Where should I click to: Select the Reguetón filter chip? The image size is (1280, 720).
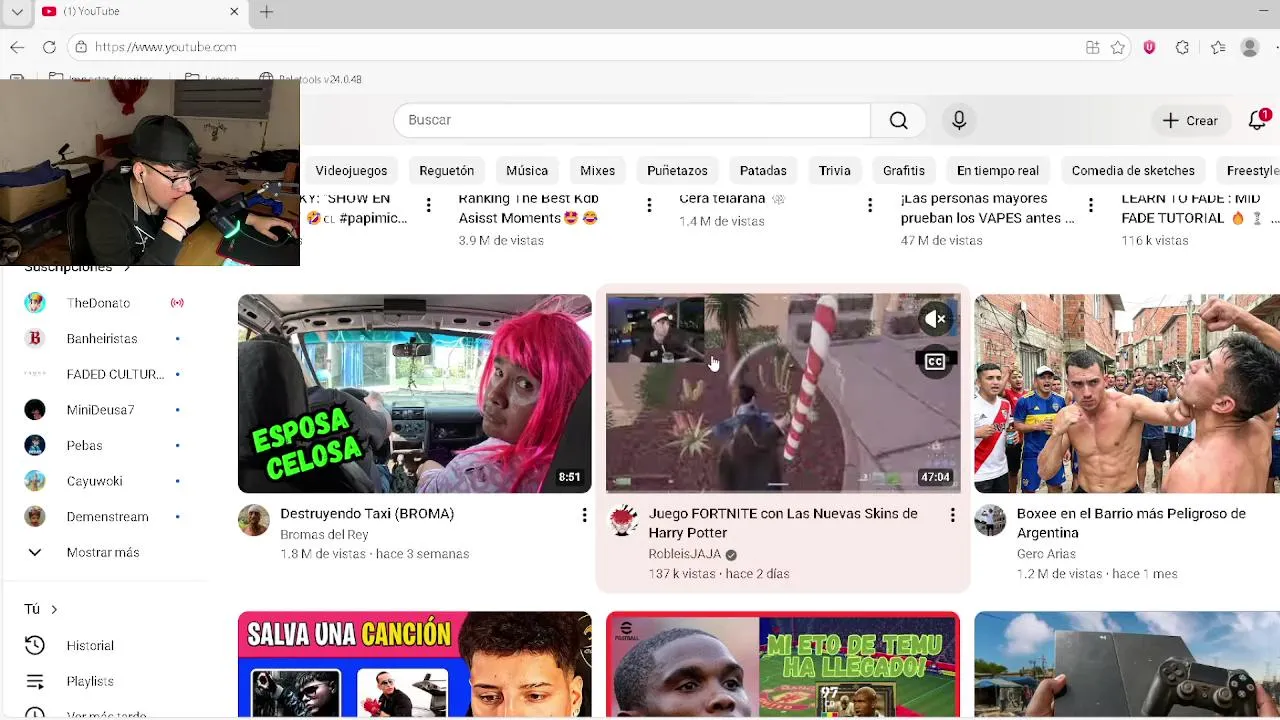click(x=446, y=170)
